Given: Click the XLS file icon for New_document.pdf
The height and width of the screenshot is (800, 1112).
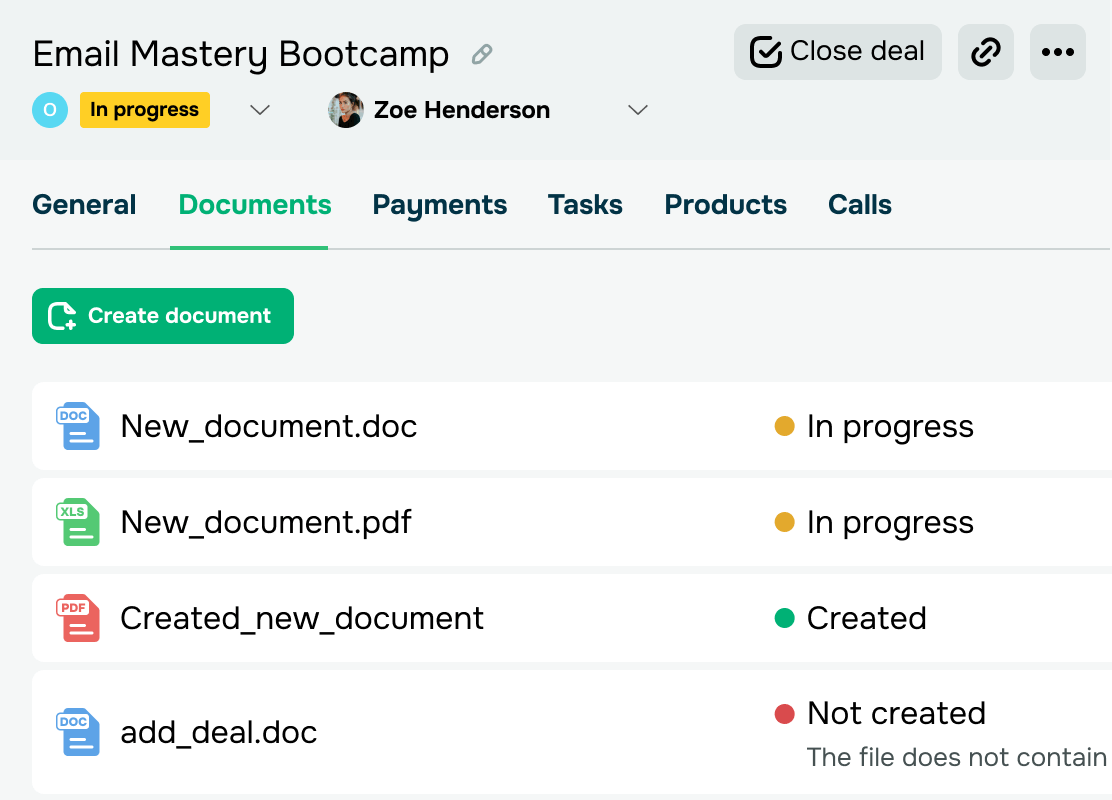Looking at the screenshot, I should coord(78,522).
